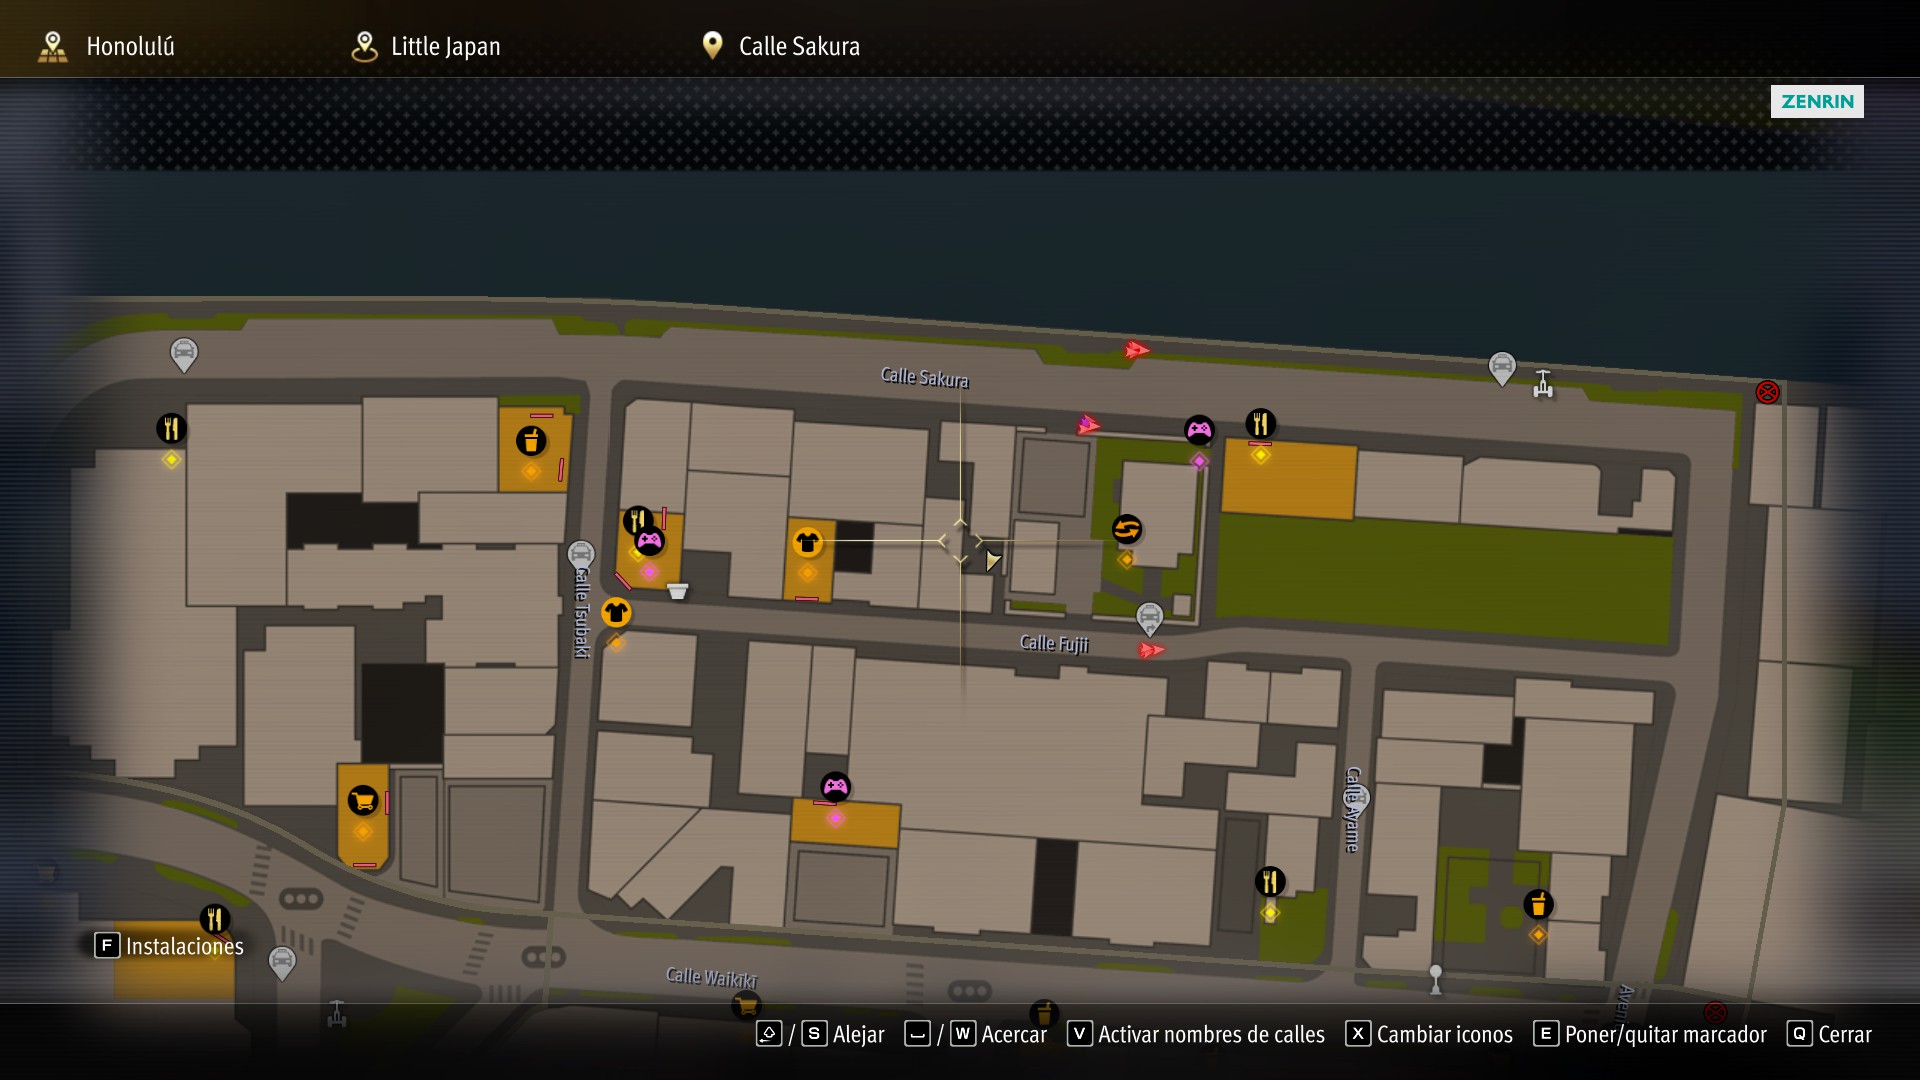Select the segway rental icon on Calle Sakura
Image resolution: width=1920 pixels, height=1080 pixels.
[x=1543, y=384]
